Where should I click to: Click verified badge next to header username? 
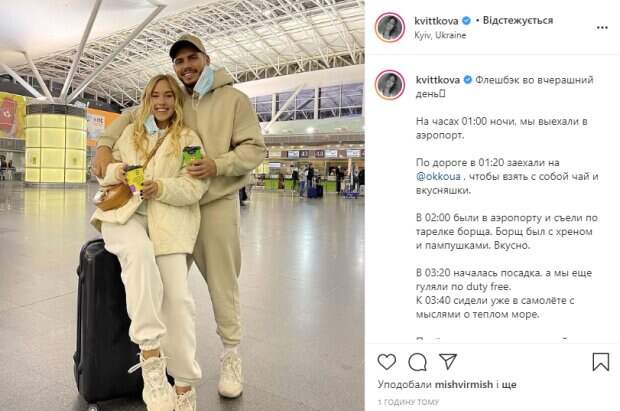point(466,21)
